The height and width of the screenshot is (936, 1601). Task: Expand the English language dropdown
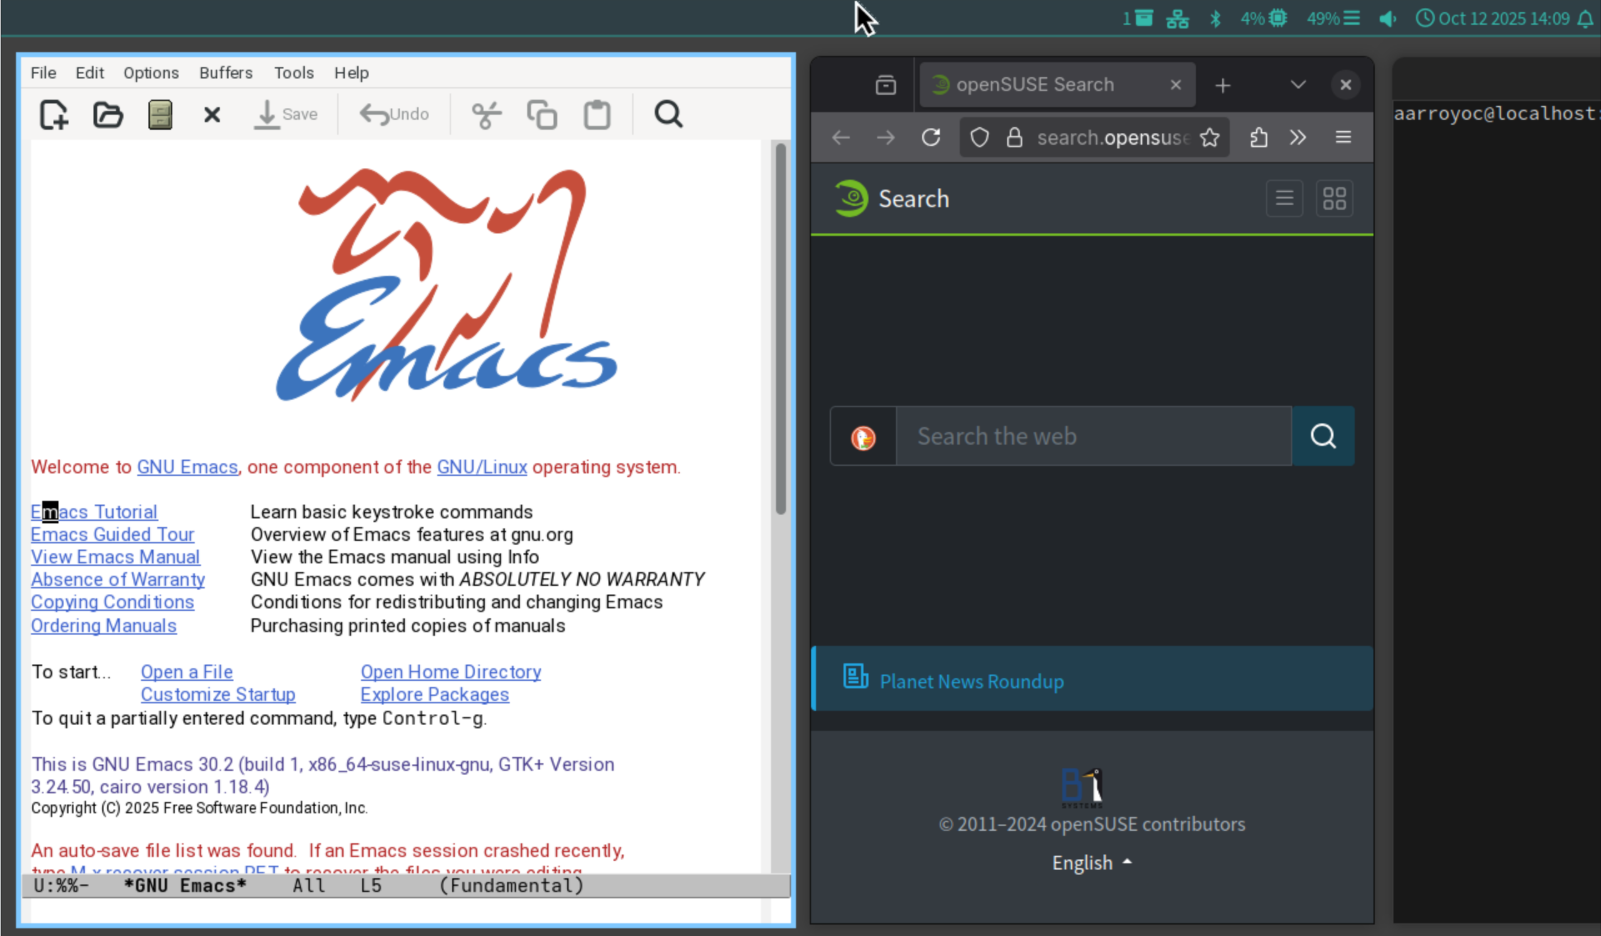click(x=1091, y=863)
